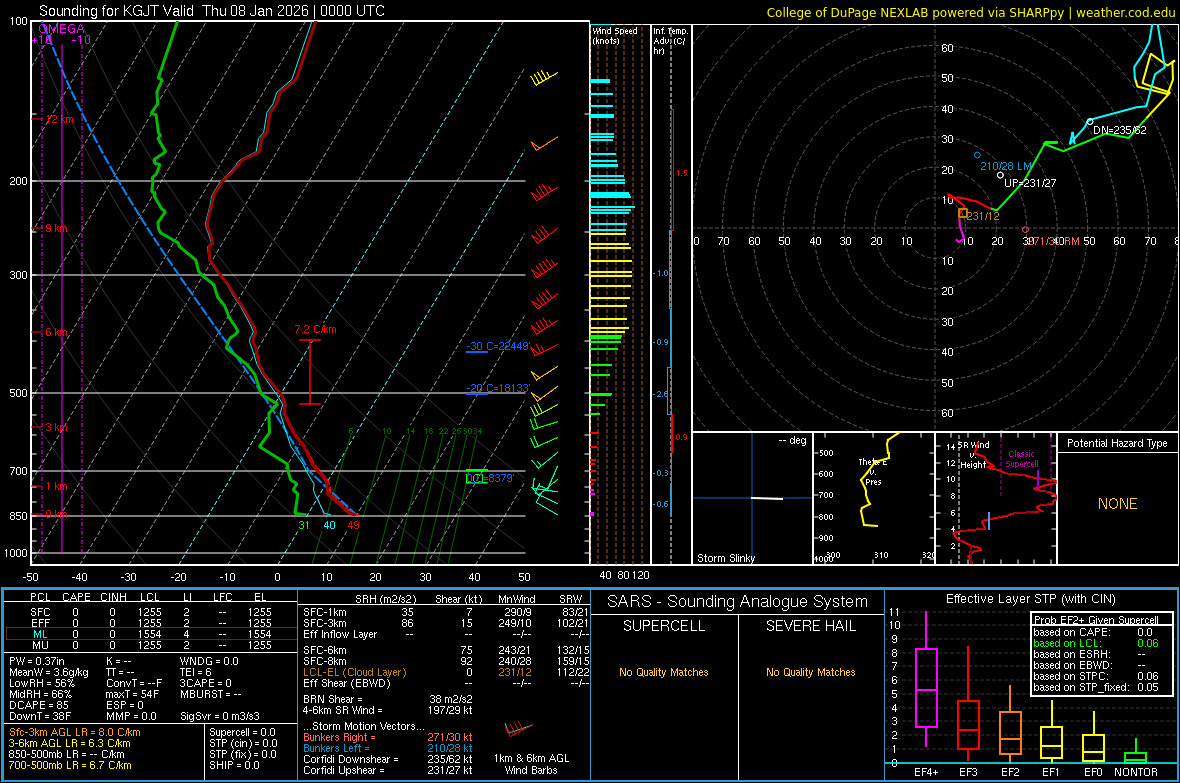The width and height of the screenshot is (1180, 783).
Task: Click the MeanW = 3.6g/kg value
Action: pos(48,672)
